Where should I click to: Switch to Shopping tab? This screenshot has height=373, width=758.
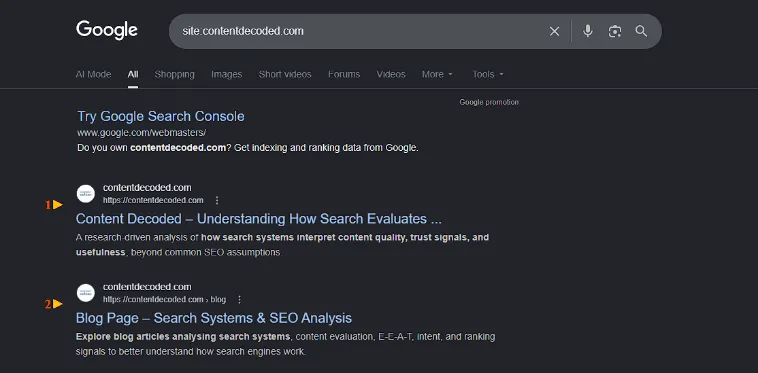click(175, 74)
